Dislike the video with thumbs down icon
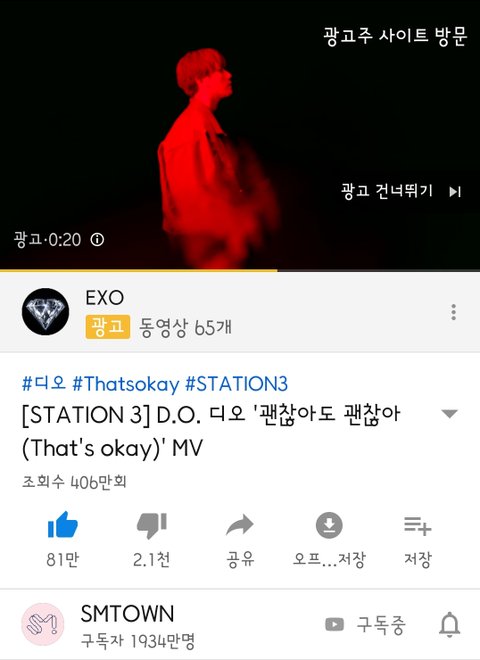Image resolution: width=480 pixels, height=660 pixels. 152,525
